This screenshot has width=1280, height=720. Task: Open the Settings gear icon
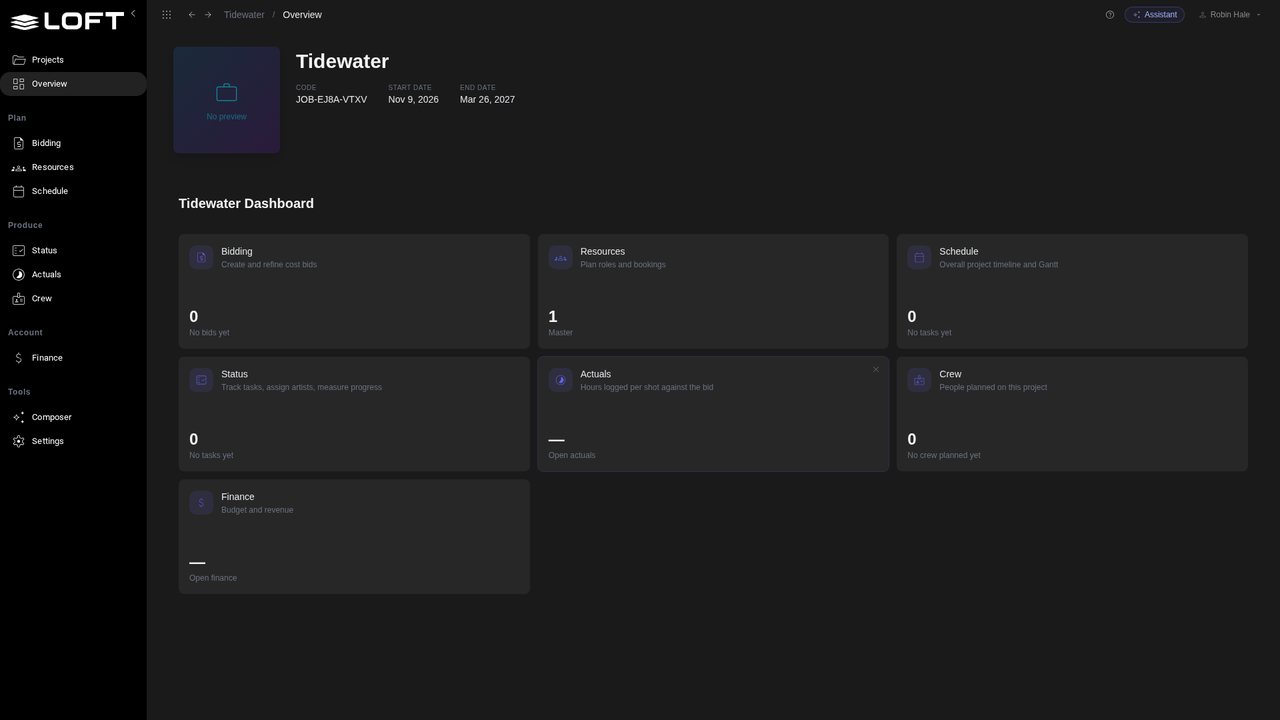pos(18,441)
